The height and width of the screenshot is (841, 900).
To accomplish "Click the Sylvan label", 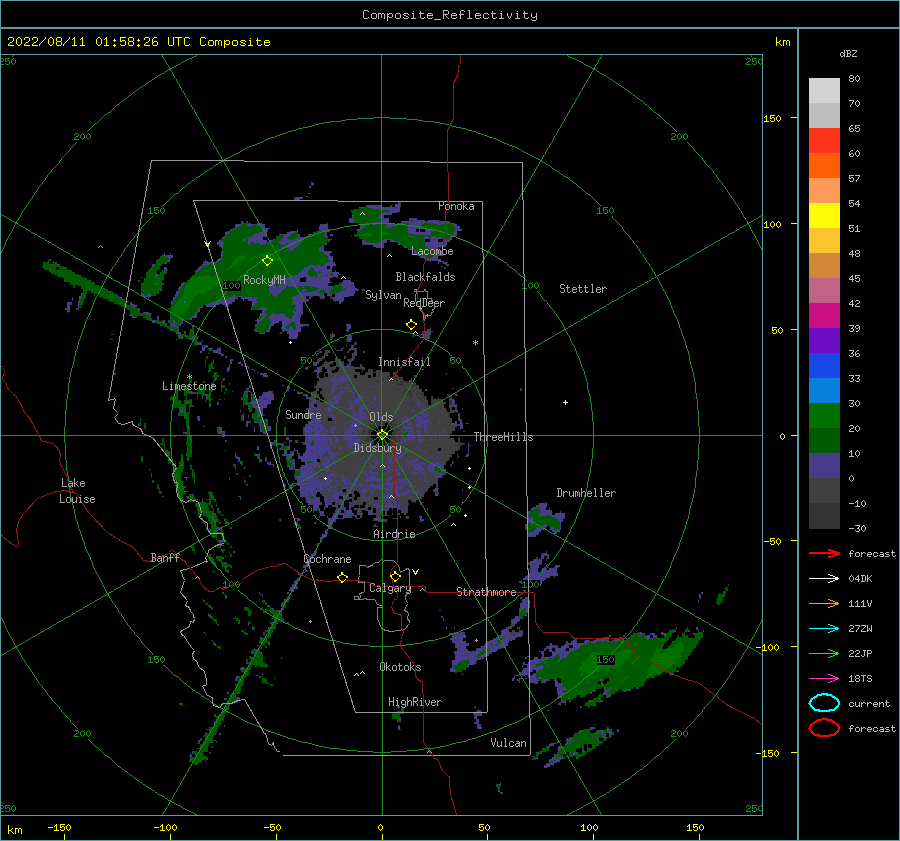I will pyautogui.click(x=383, y=295).
